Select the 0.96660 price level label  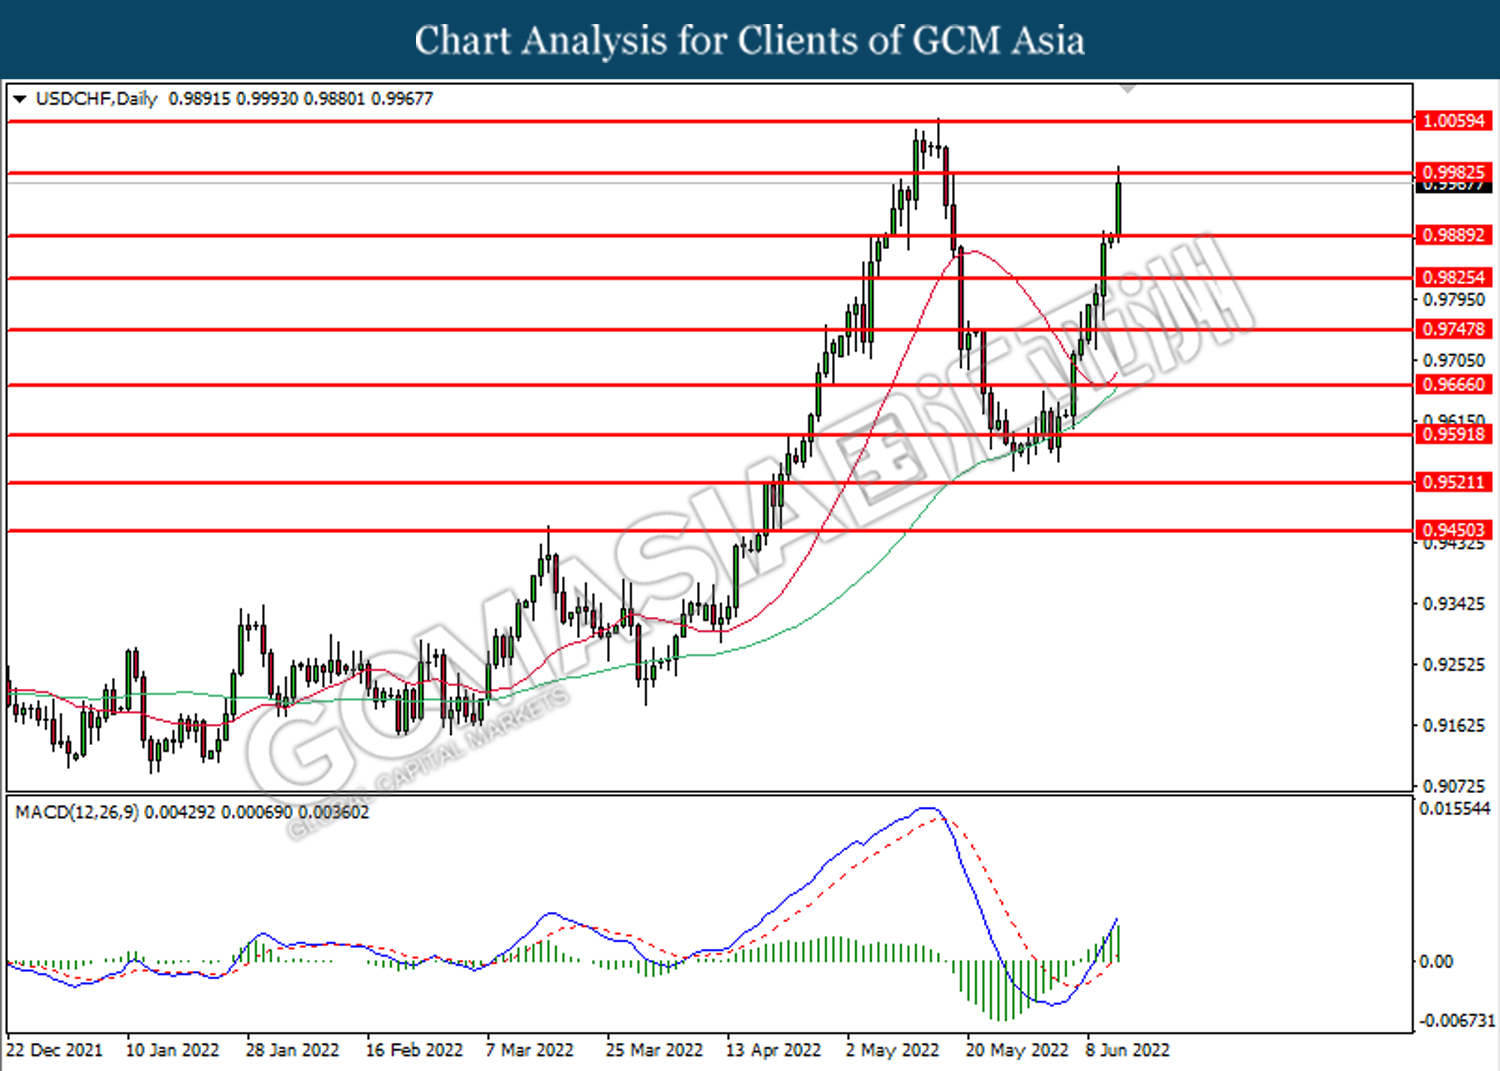tap(1454, 385)
